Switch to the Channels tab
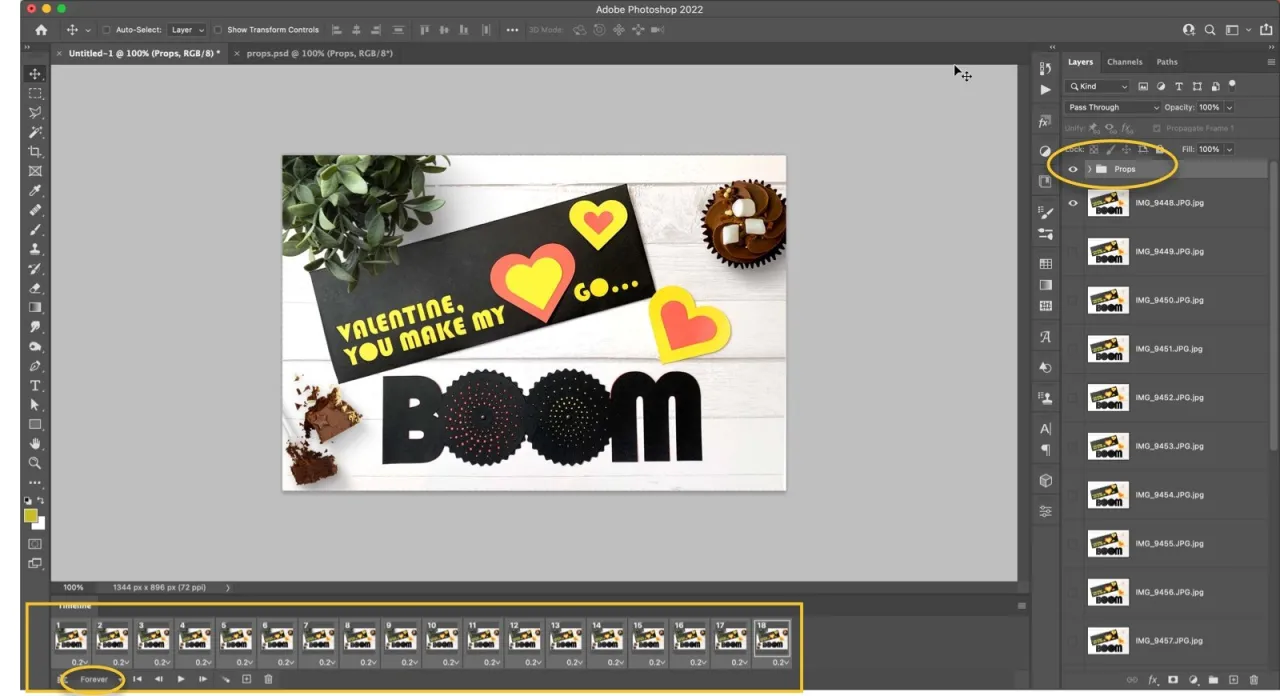The width and height of the screenshot is (1280, 696). (1124, 61)
